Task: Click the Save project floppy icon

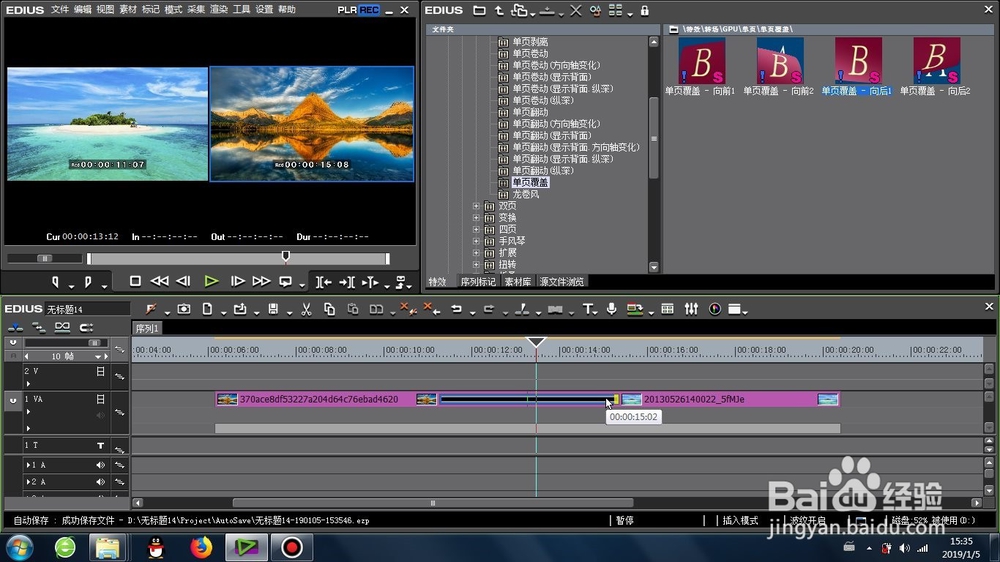Action: [273, 309]
